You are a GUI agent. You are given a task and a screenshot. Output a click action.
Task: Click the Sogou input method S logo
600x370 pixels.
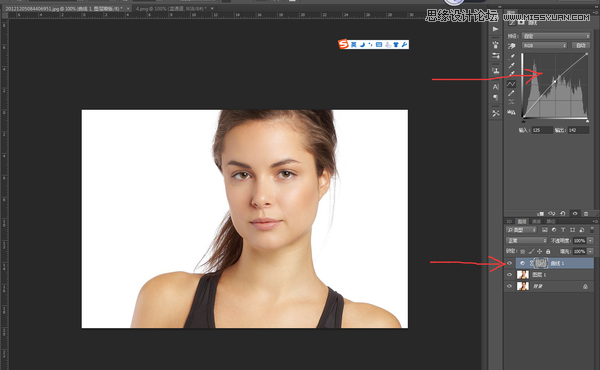tap(343, 44)
